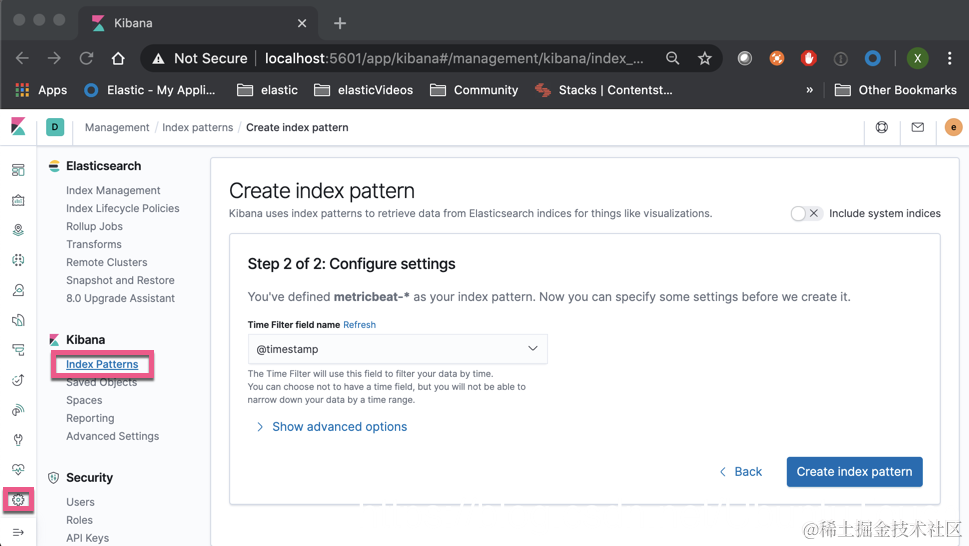The image size is (969, 546).
Task: Go to Index Lifecycle Policies
Action: (x=122, y=208)
